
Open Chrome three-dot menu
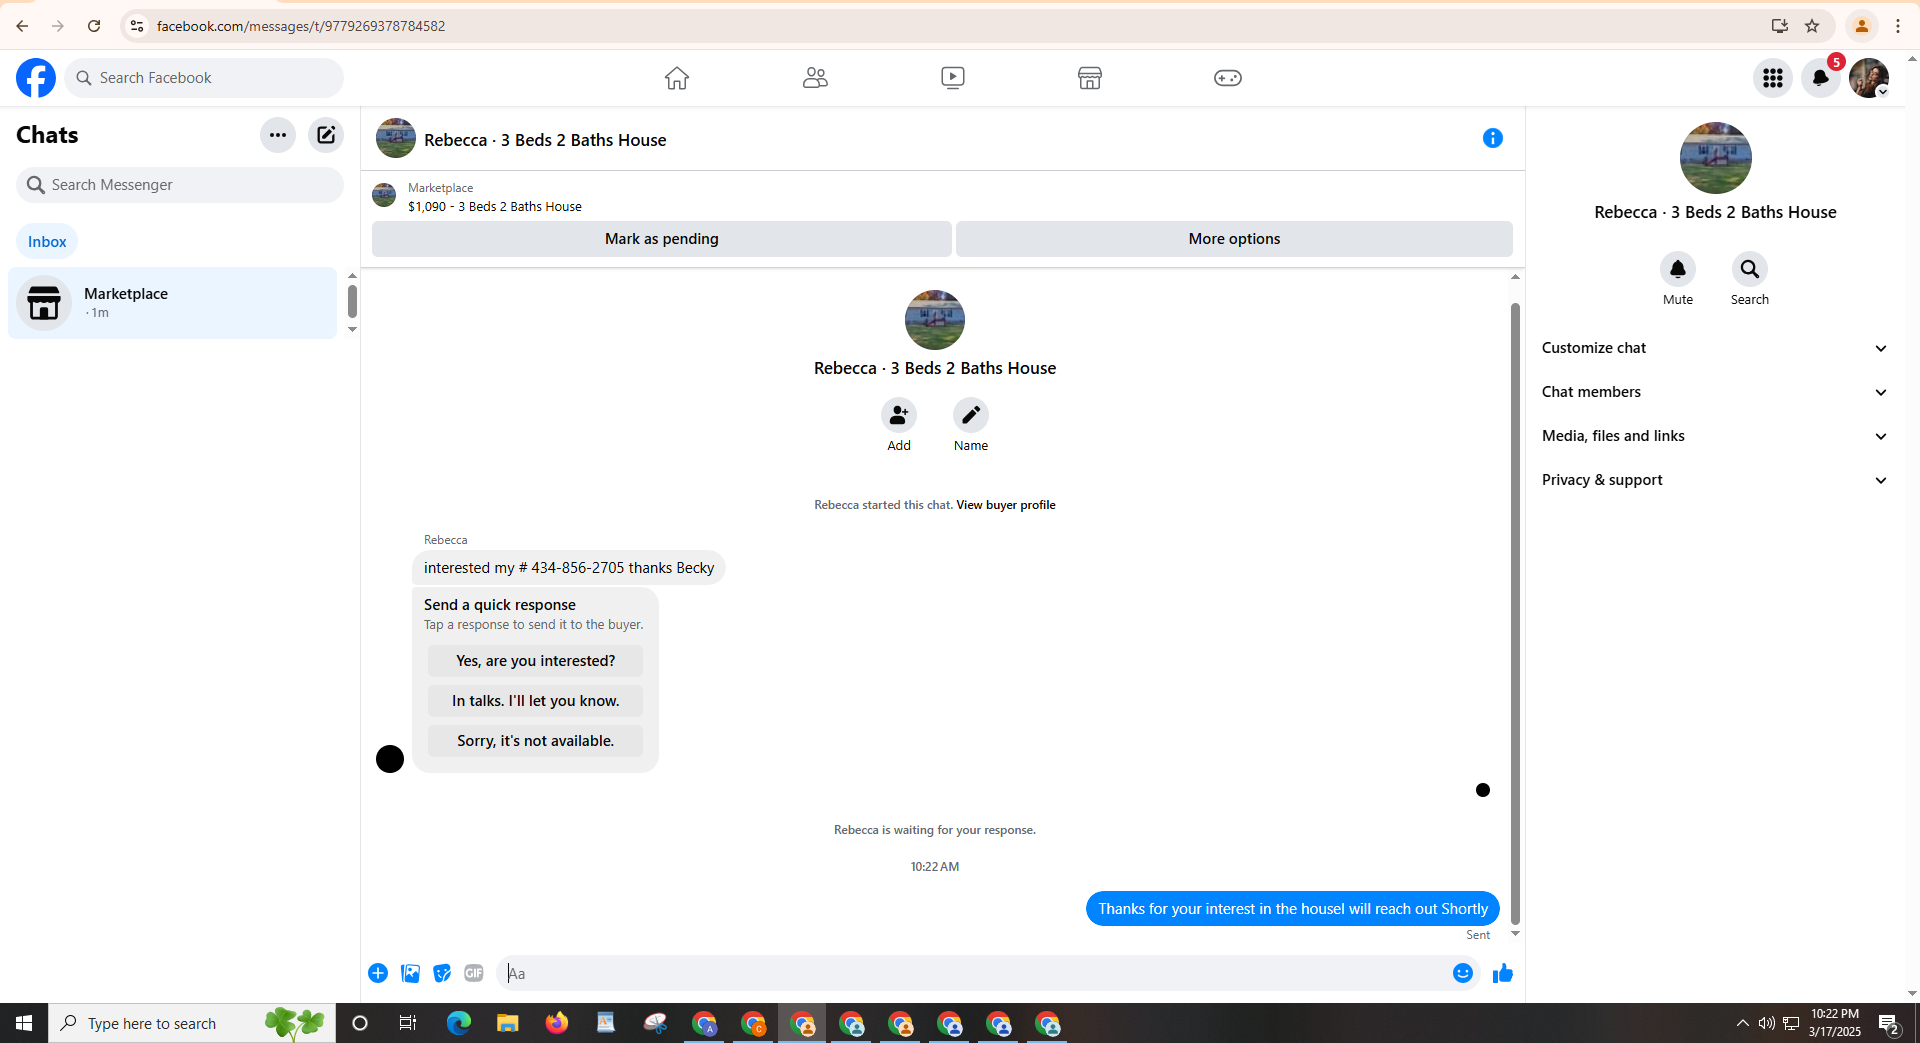coord(1898,26)
